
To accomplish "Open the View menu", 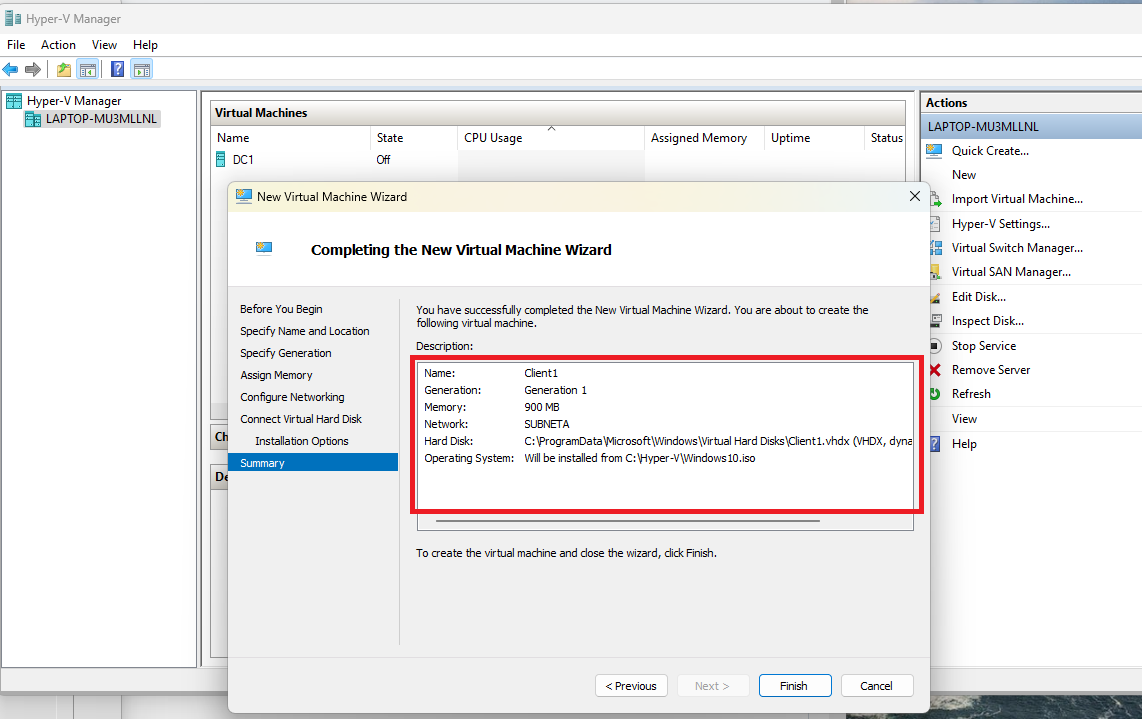I will [104, 44].
